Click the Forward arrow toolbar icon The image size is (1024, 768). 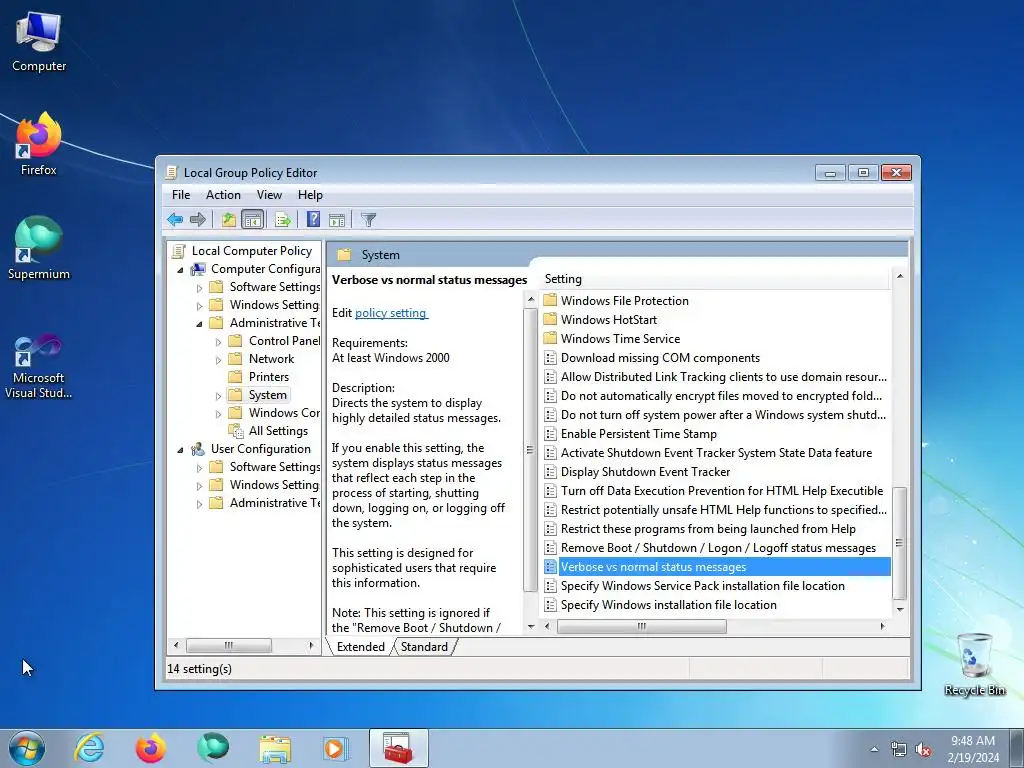click(197, 219)
